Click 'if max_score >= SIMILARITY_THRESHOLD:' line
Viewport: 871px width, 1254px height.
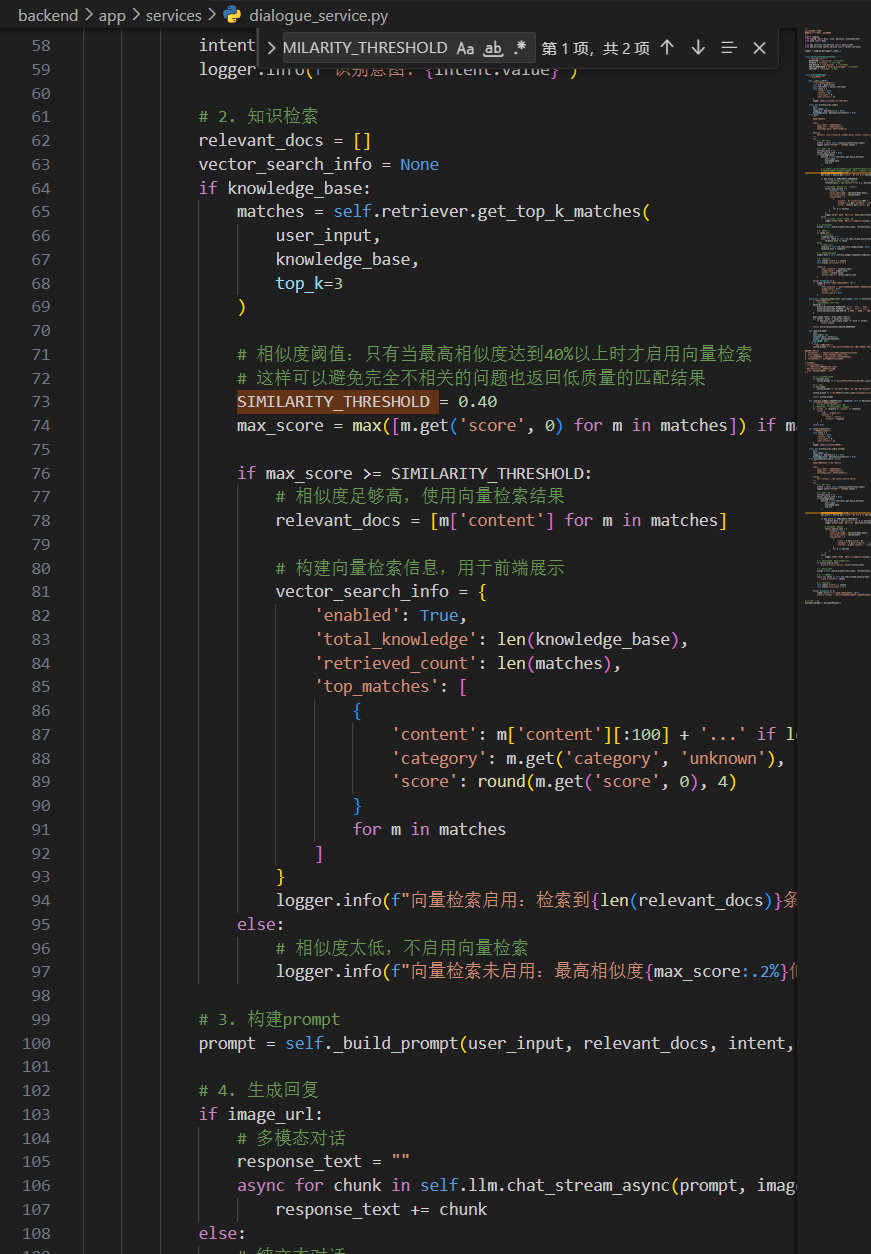415,473
